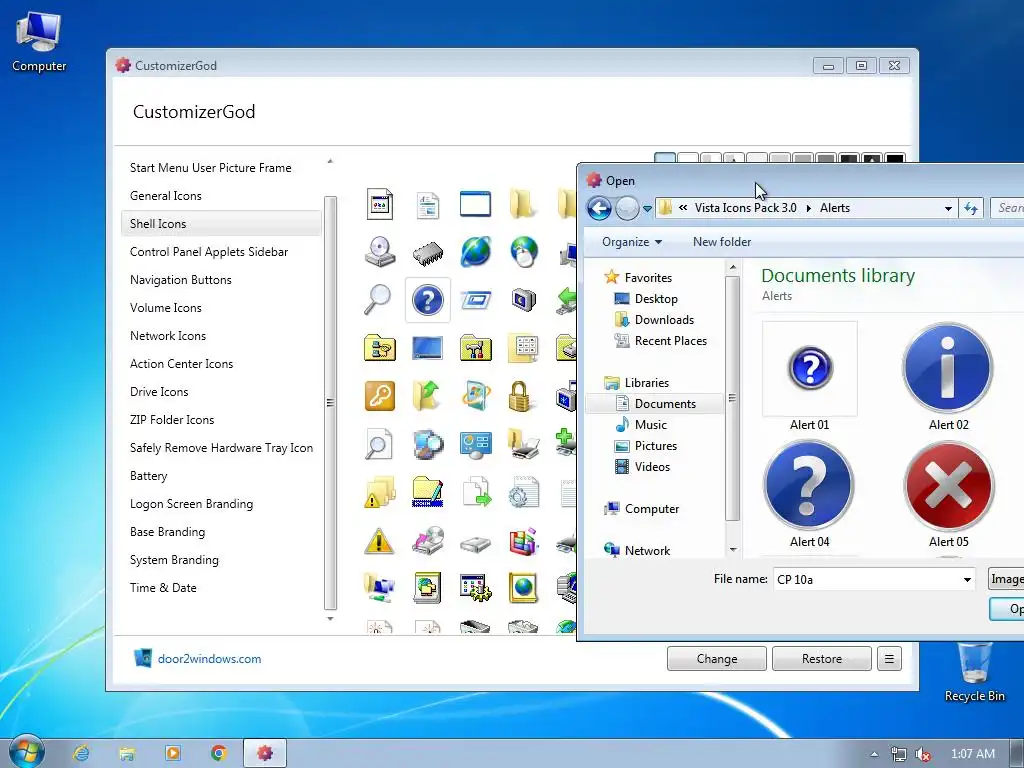Select the documents with green arrow icon
Viewport: 1024px width, 768px height.
[x=476, y=492]
